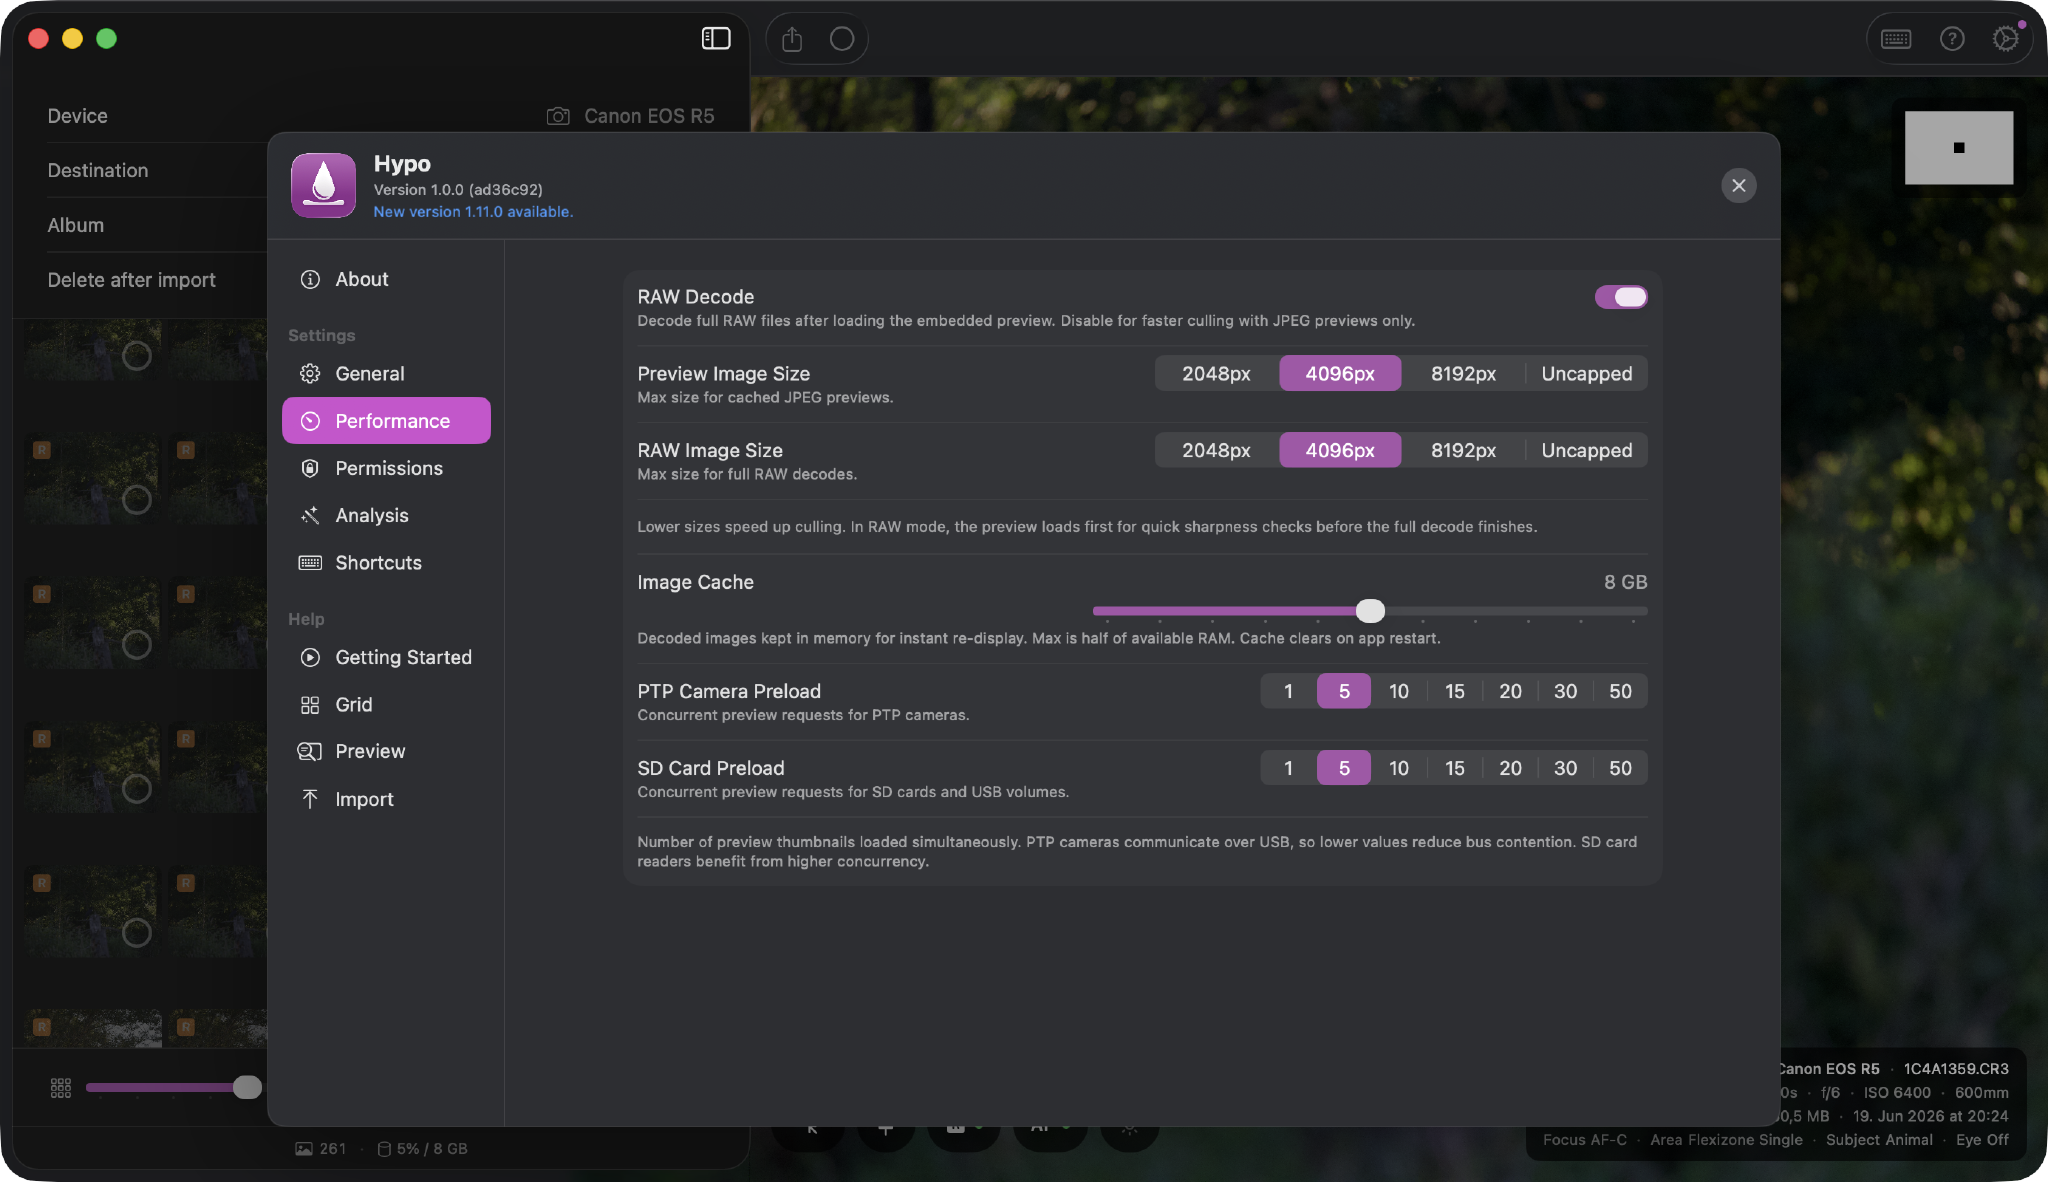Set PTP Camera Preload to 10
The height and width of the screenshot is (1182, 2048).
(1398, 691)
